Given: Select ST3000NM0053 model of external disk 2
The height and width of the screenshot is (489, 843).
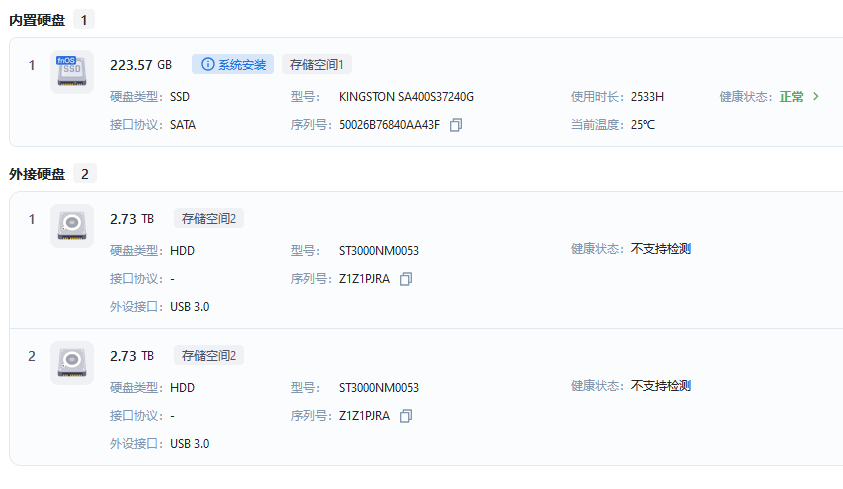Looking at the screenshot, I should 379,388.
